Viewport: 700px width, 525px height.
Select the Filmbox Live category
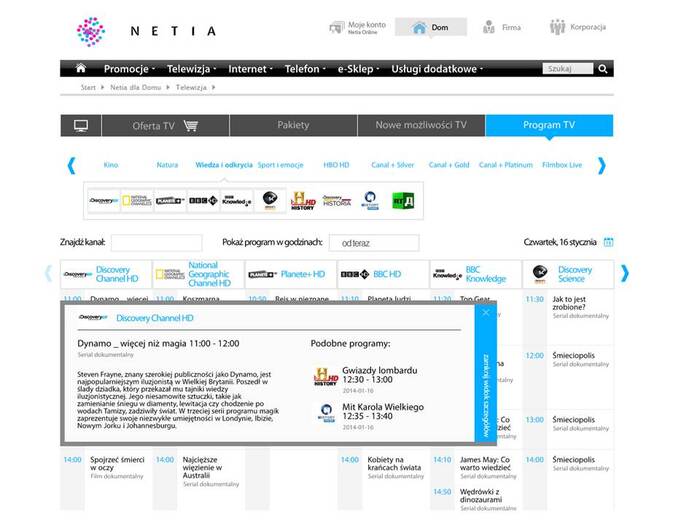coord(562,165)
